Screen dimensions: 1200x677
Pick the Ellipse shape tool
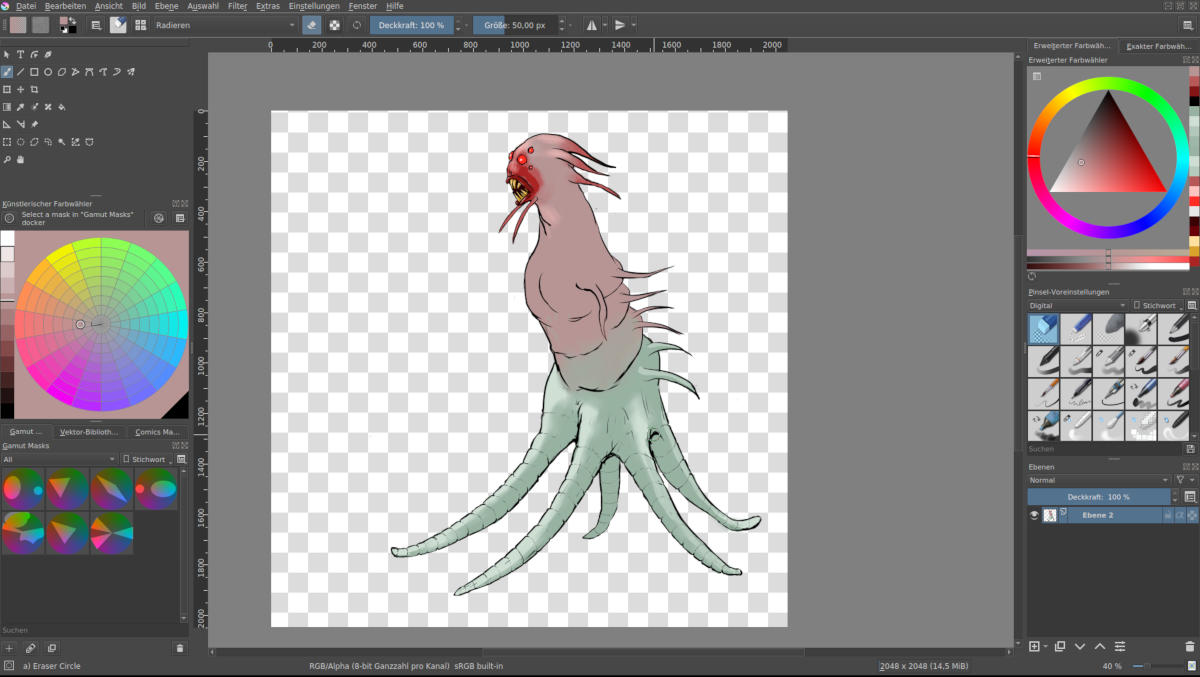tap(48, 72)
